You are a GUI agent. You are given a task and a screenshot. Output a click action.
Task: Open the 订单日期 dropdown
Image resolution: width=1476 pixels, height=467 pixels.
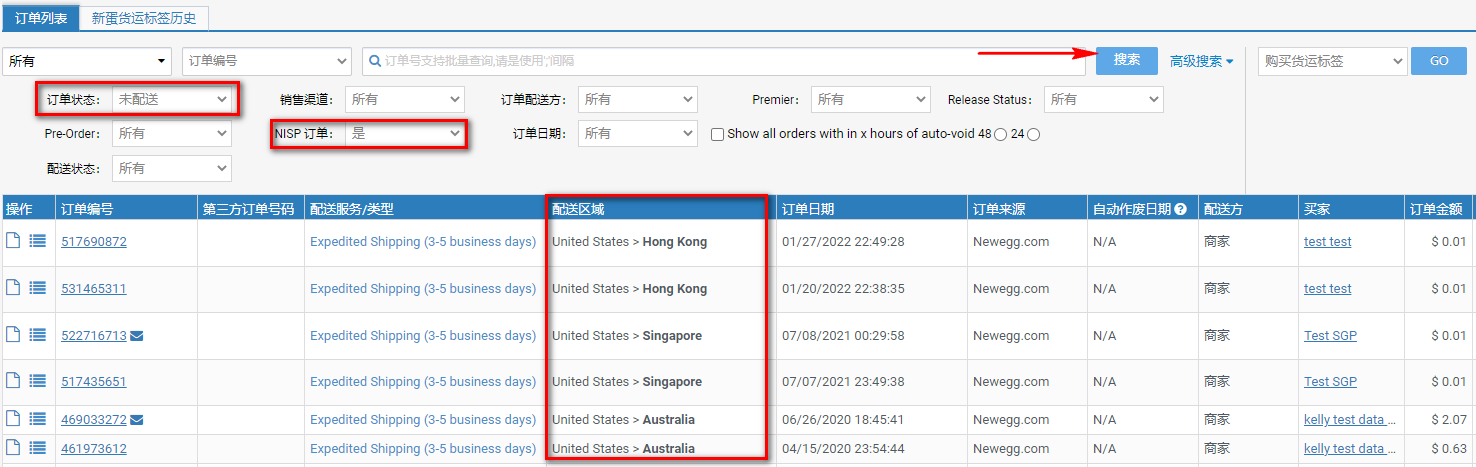637,133
